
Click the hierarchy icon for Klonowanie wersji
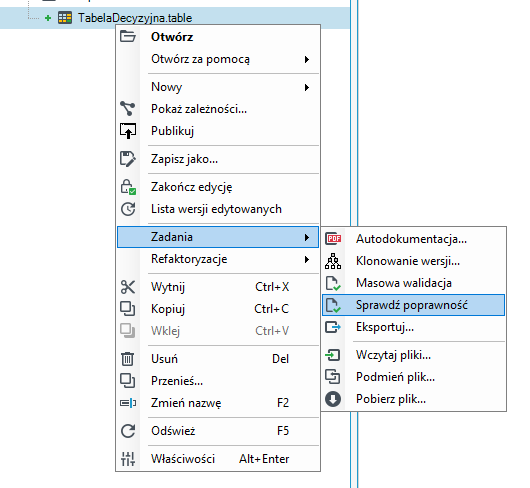point(333,261)
